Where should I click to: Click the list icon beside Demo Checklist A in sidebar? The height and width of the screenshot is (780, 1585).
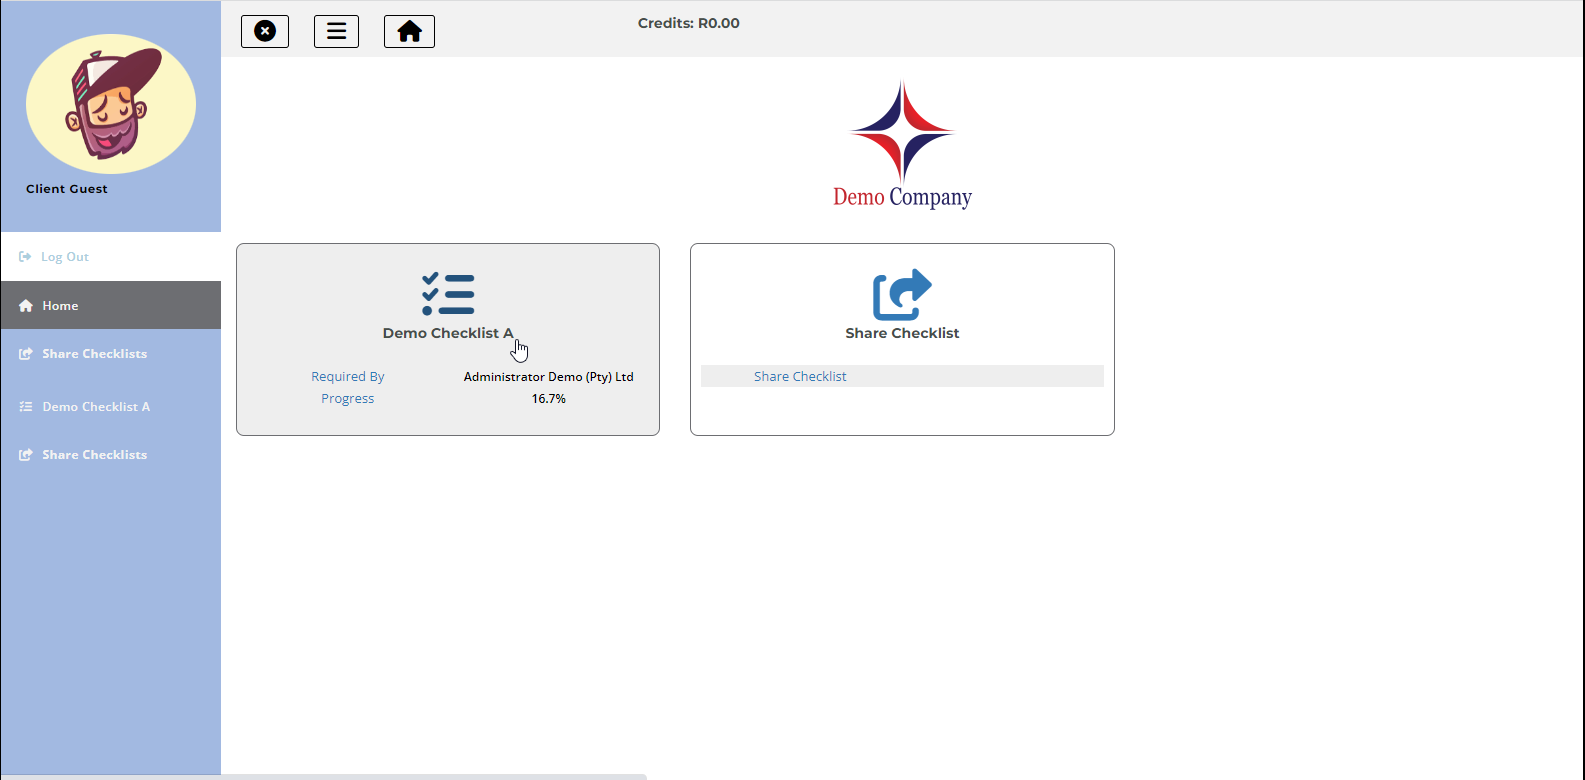[x=26, y=407]
